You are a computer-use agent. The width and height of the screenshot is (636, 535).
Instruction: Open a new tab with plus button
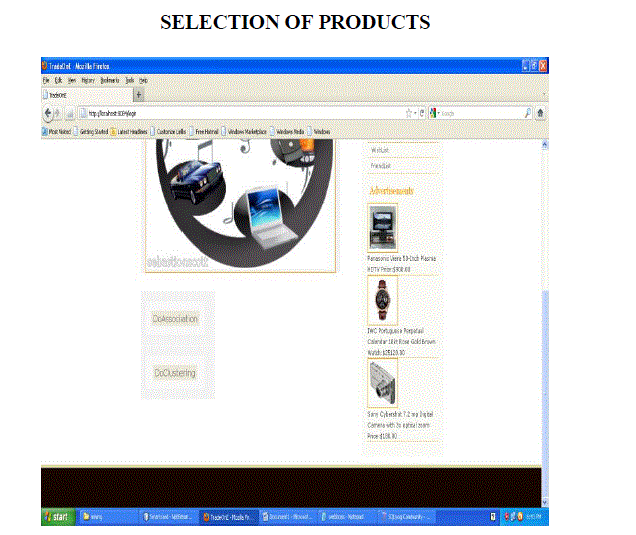[x=138, y=95]
